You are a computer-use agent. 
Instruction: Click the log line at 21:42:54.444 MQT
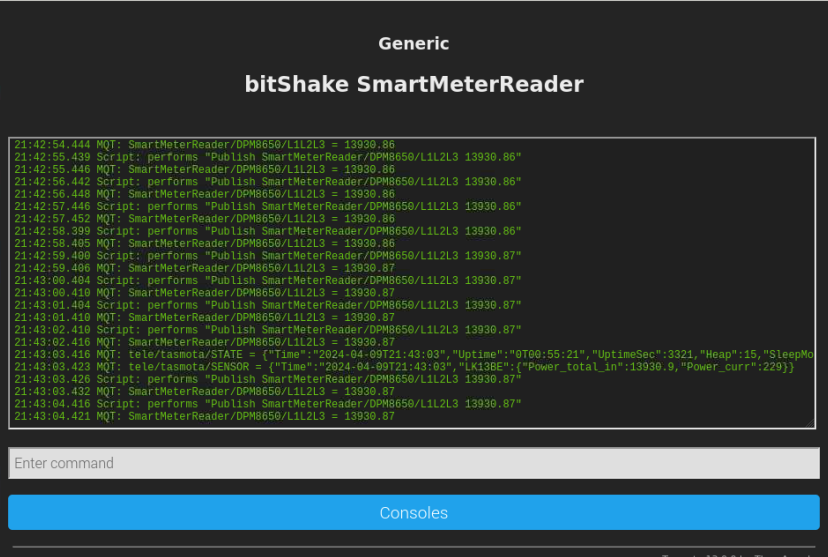point(204,145)
